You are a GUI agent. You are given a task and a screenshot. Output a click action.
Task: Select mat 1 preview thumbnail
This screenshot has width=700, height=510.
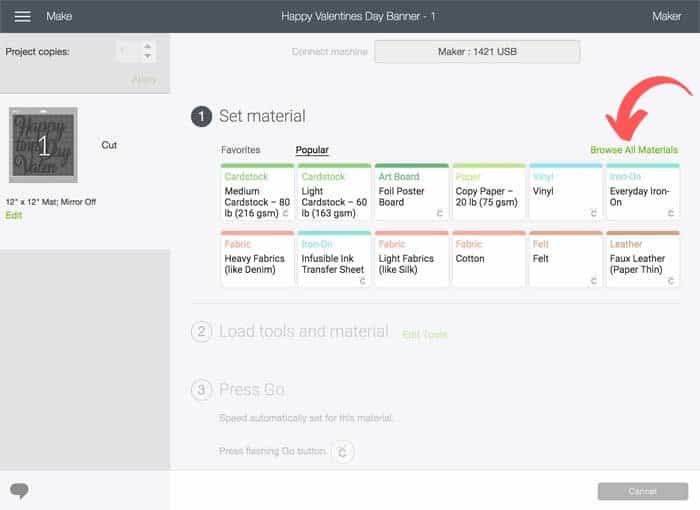coord(43,145)
